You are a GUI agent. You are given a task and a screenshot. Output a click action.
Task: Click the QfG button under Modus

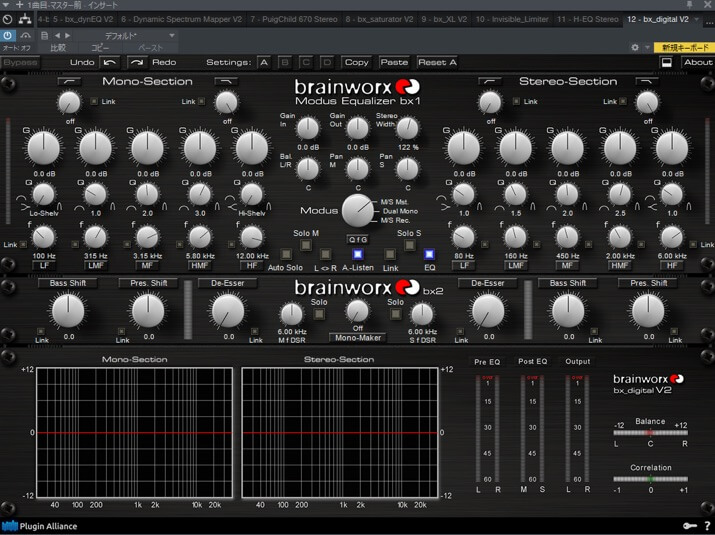358,239
